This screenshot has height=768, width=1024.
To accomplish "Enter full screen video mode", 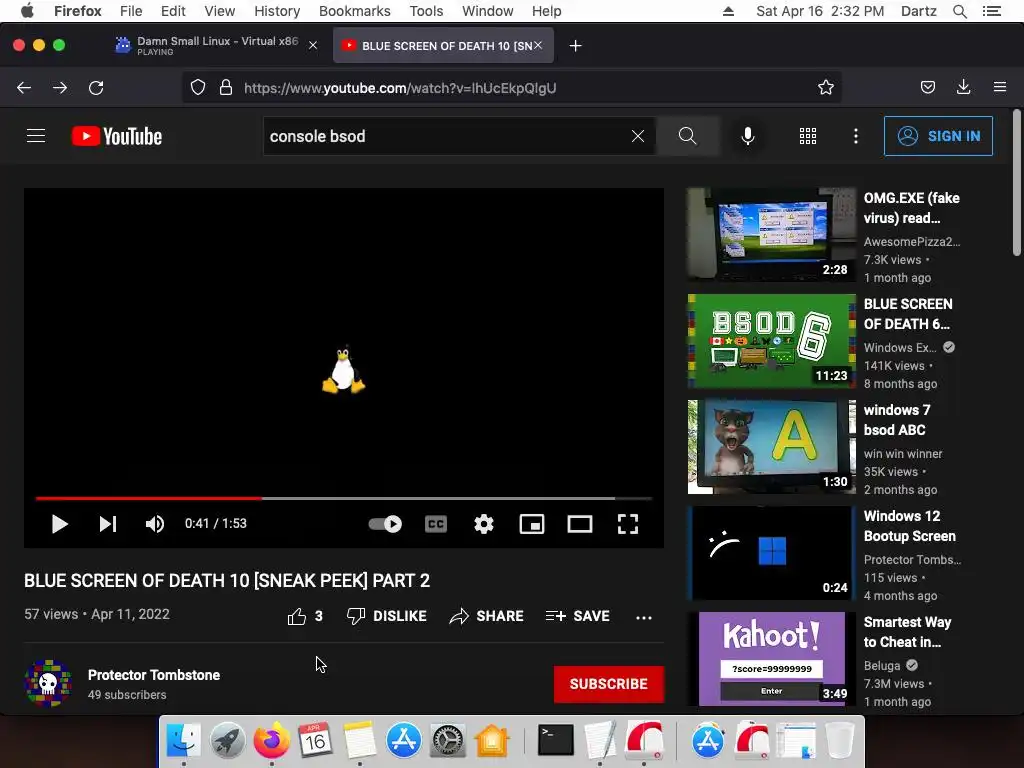I will (628, 524).
